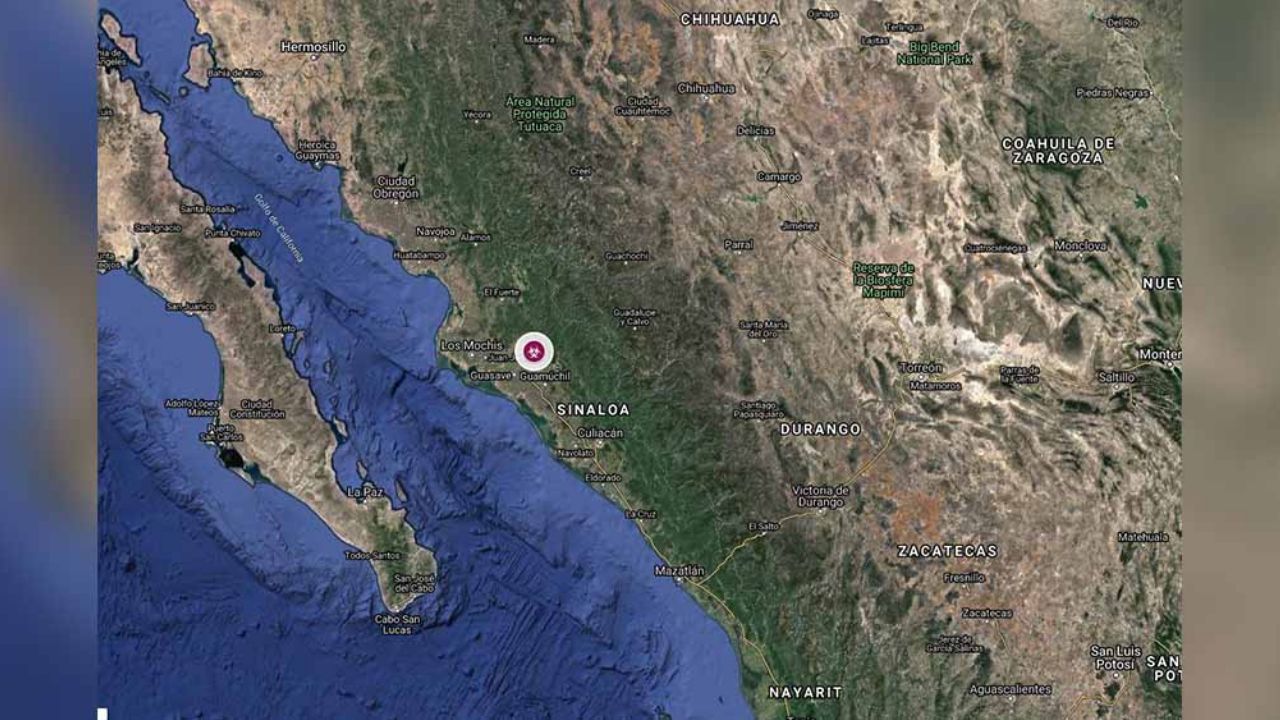Select the Torreón city label
Screen dimensions: 1280x720
pyautogui.click(x=920, y=367)
